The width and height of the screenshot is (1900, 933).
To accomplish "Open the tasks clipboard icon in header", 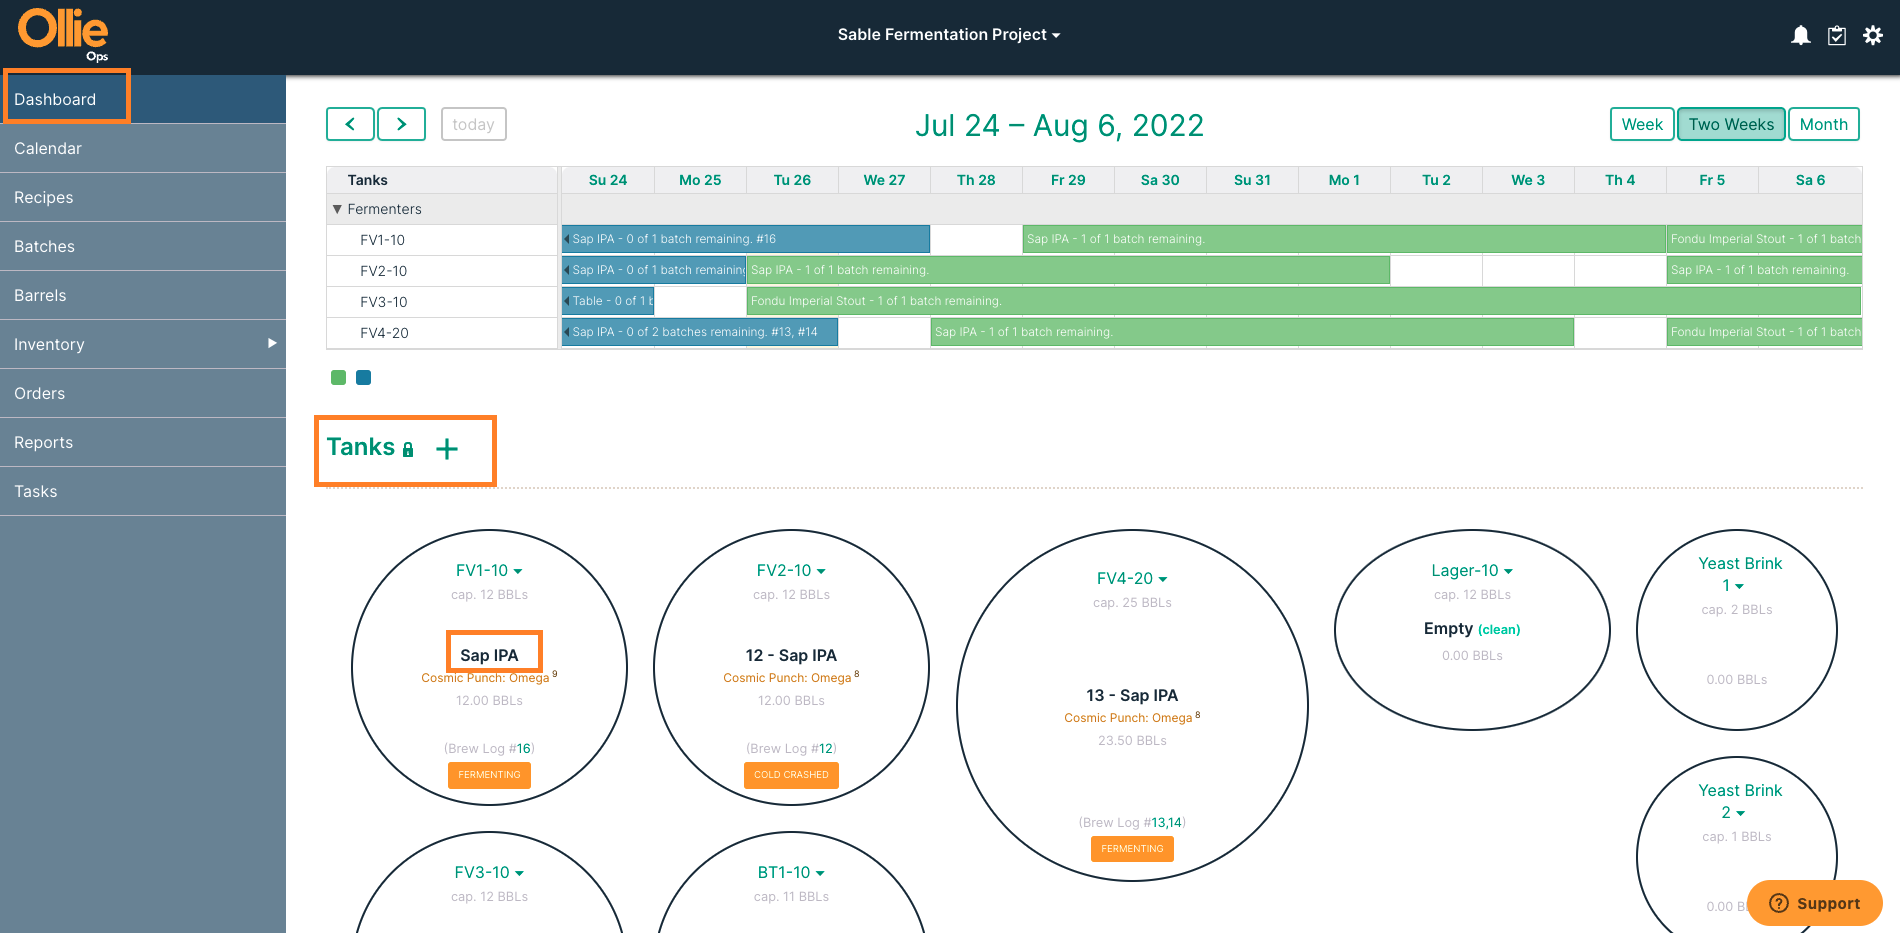I will coord(1837,36).
